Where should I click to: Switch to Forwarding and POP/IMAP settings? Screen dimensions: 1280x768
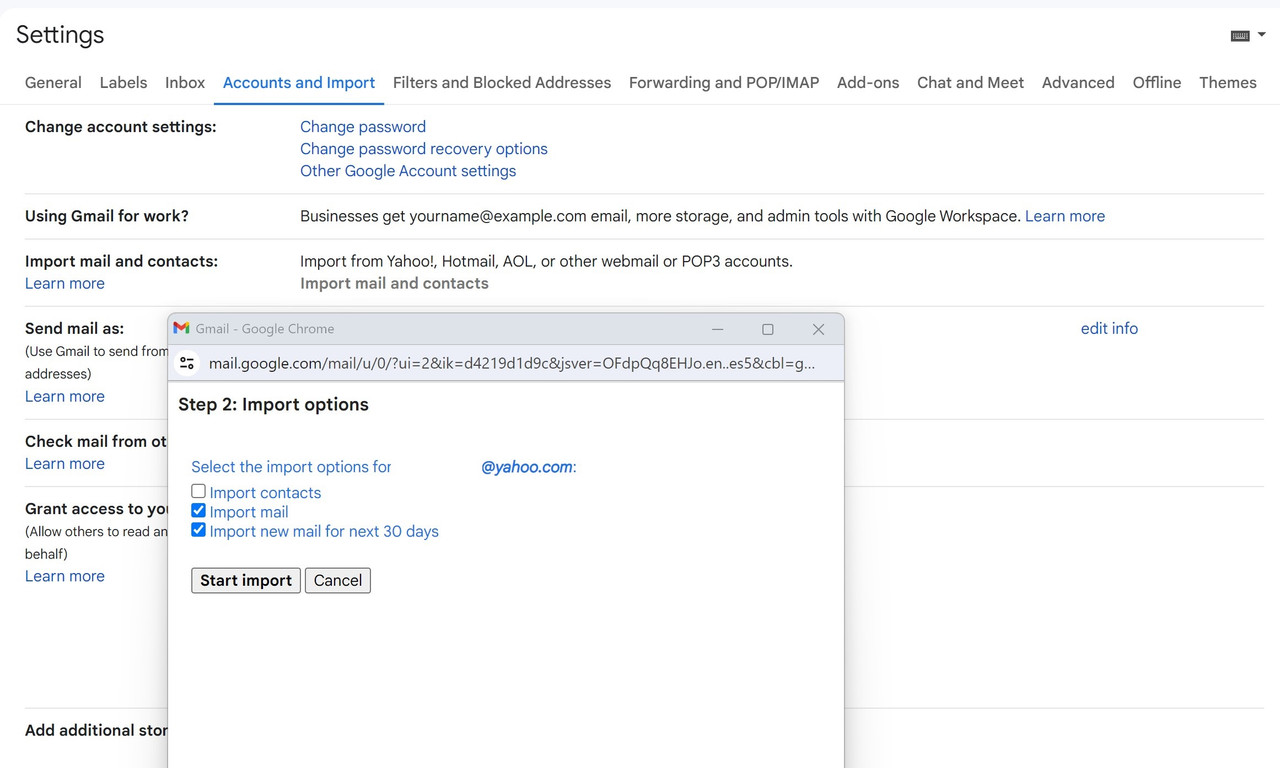[x=723, y=82]
